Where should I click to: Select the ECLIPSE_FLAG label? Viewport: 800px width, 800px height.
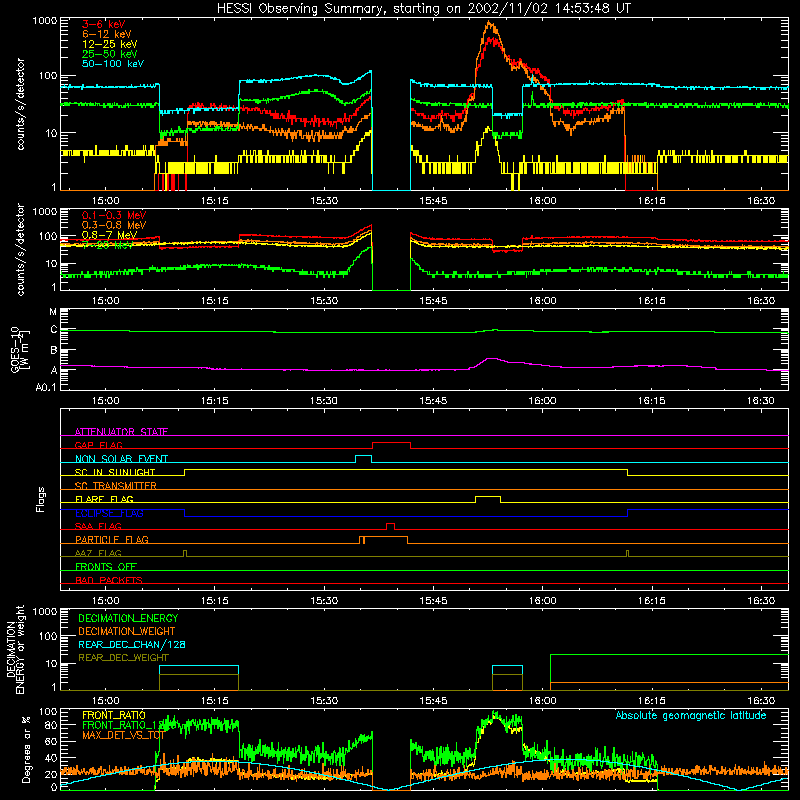click(110, 513)
